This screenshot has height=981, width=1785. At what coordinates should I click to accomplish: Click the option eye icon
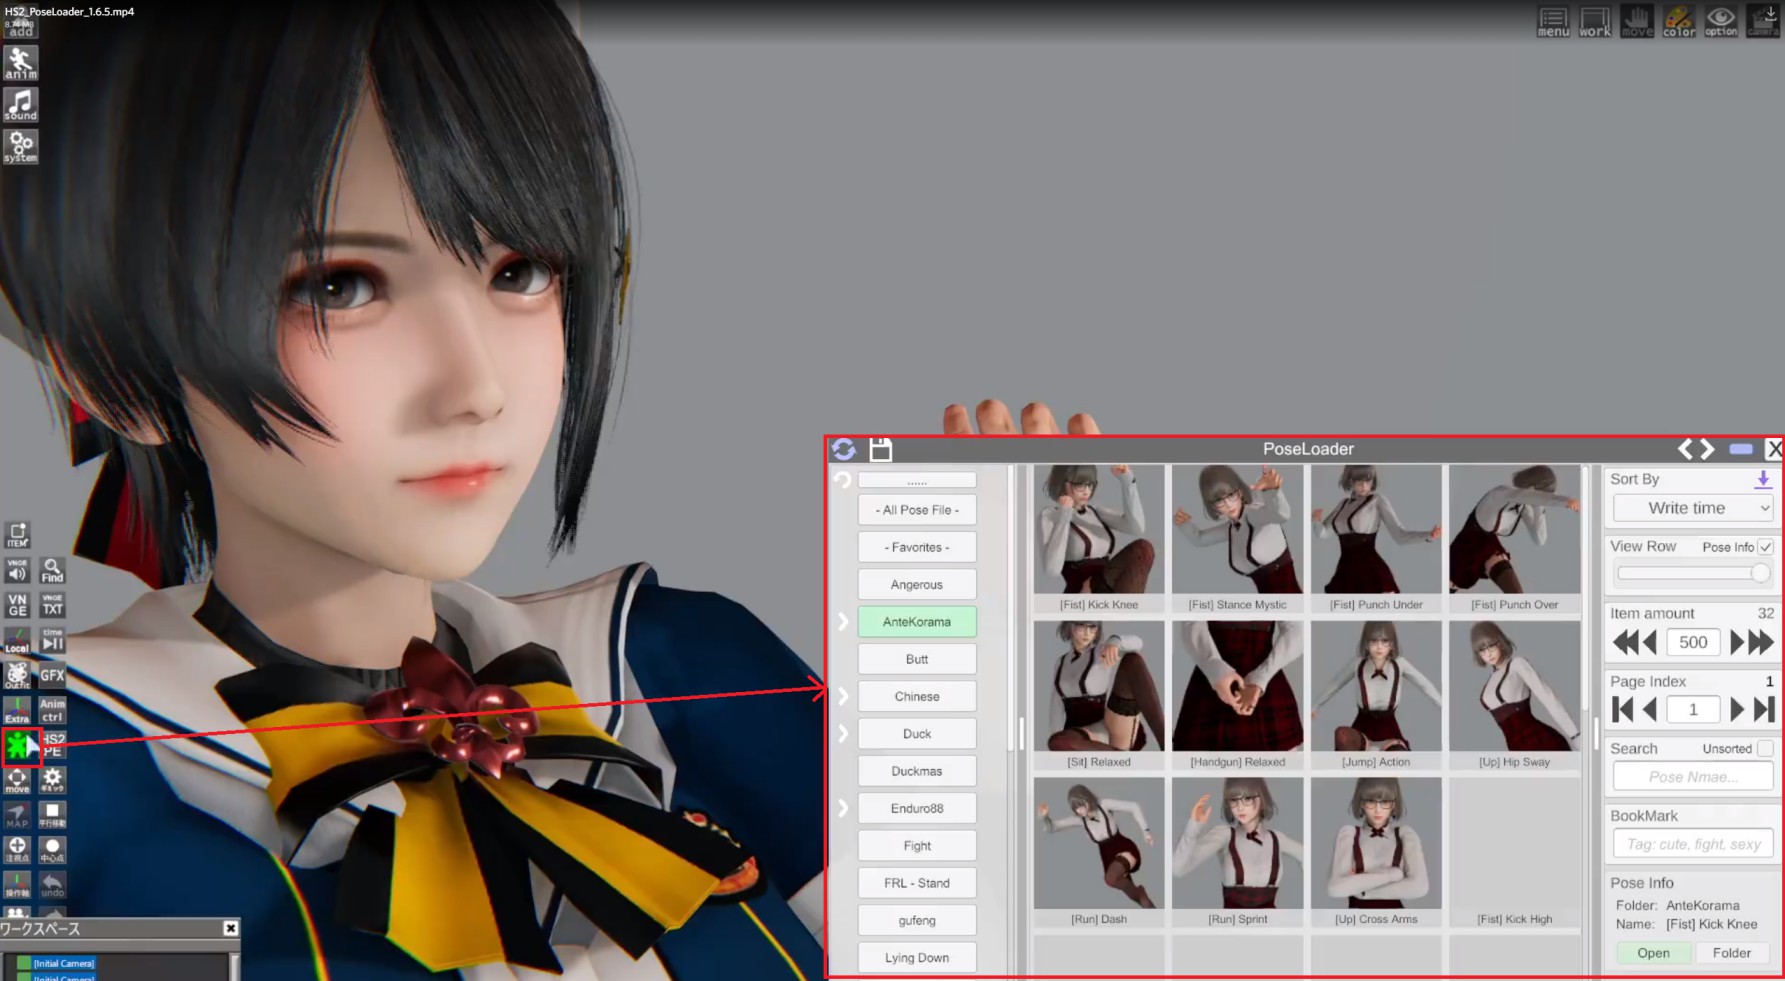coord(1721,22)
